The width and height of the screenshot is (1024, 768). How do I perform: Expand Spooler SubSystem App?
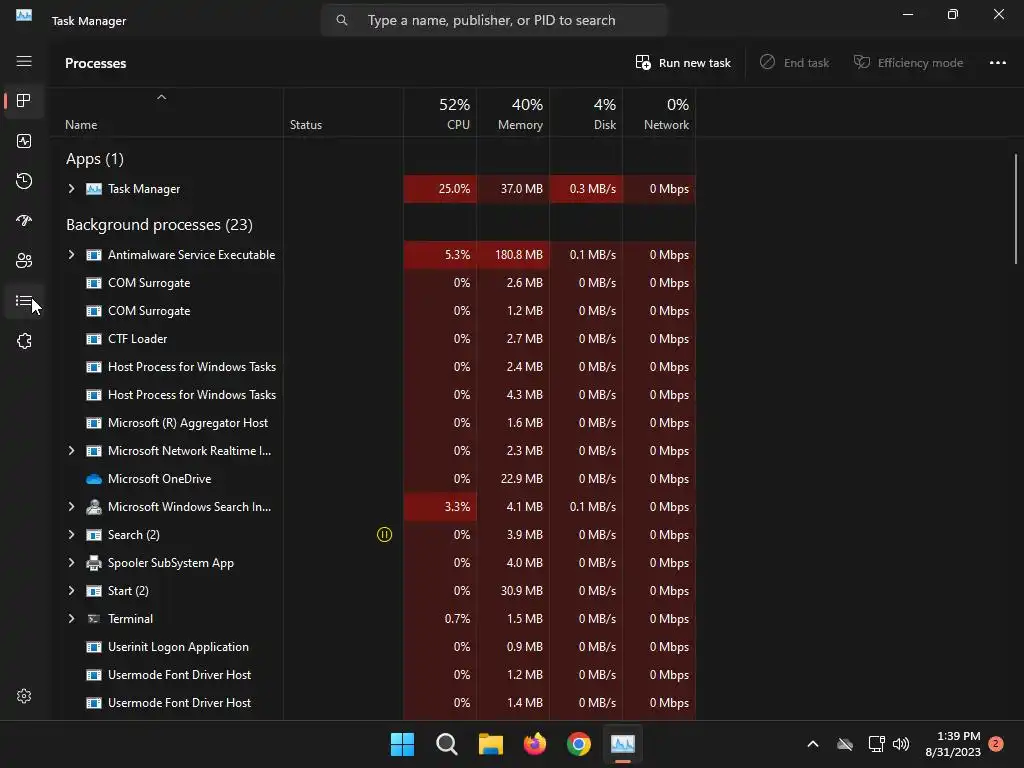[71, 563]
